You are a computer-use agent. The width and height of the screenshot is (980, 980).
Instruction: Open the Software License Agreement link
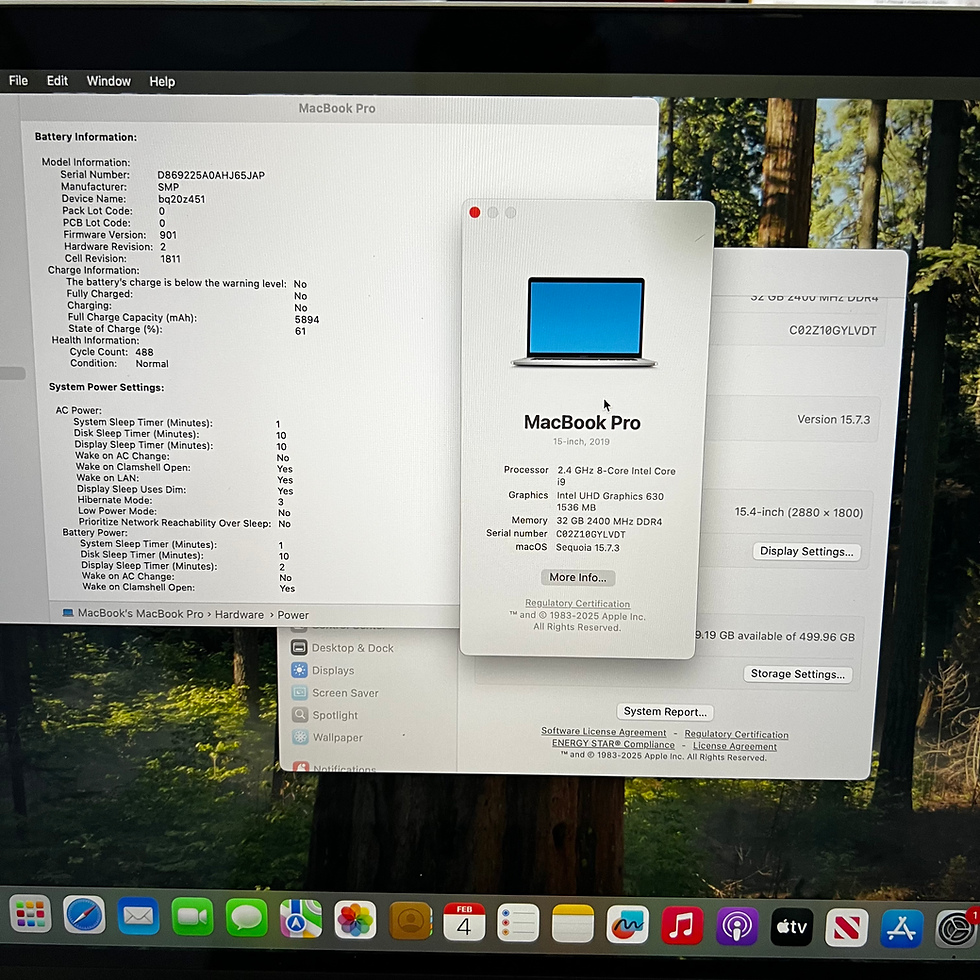click(604, 731)
